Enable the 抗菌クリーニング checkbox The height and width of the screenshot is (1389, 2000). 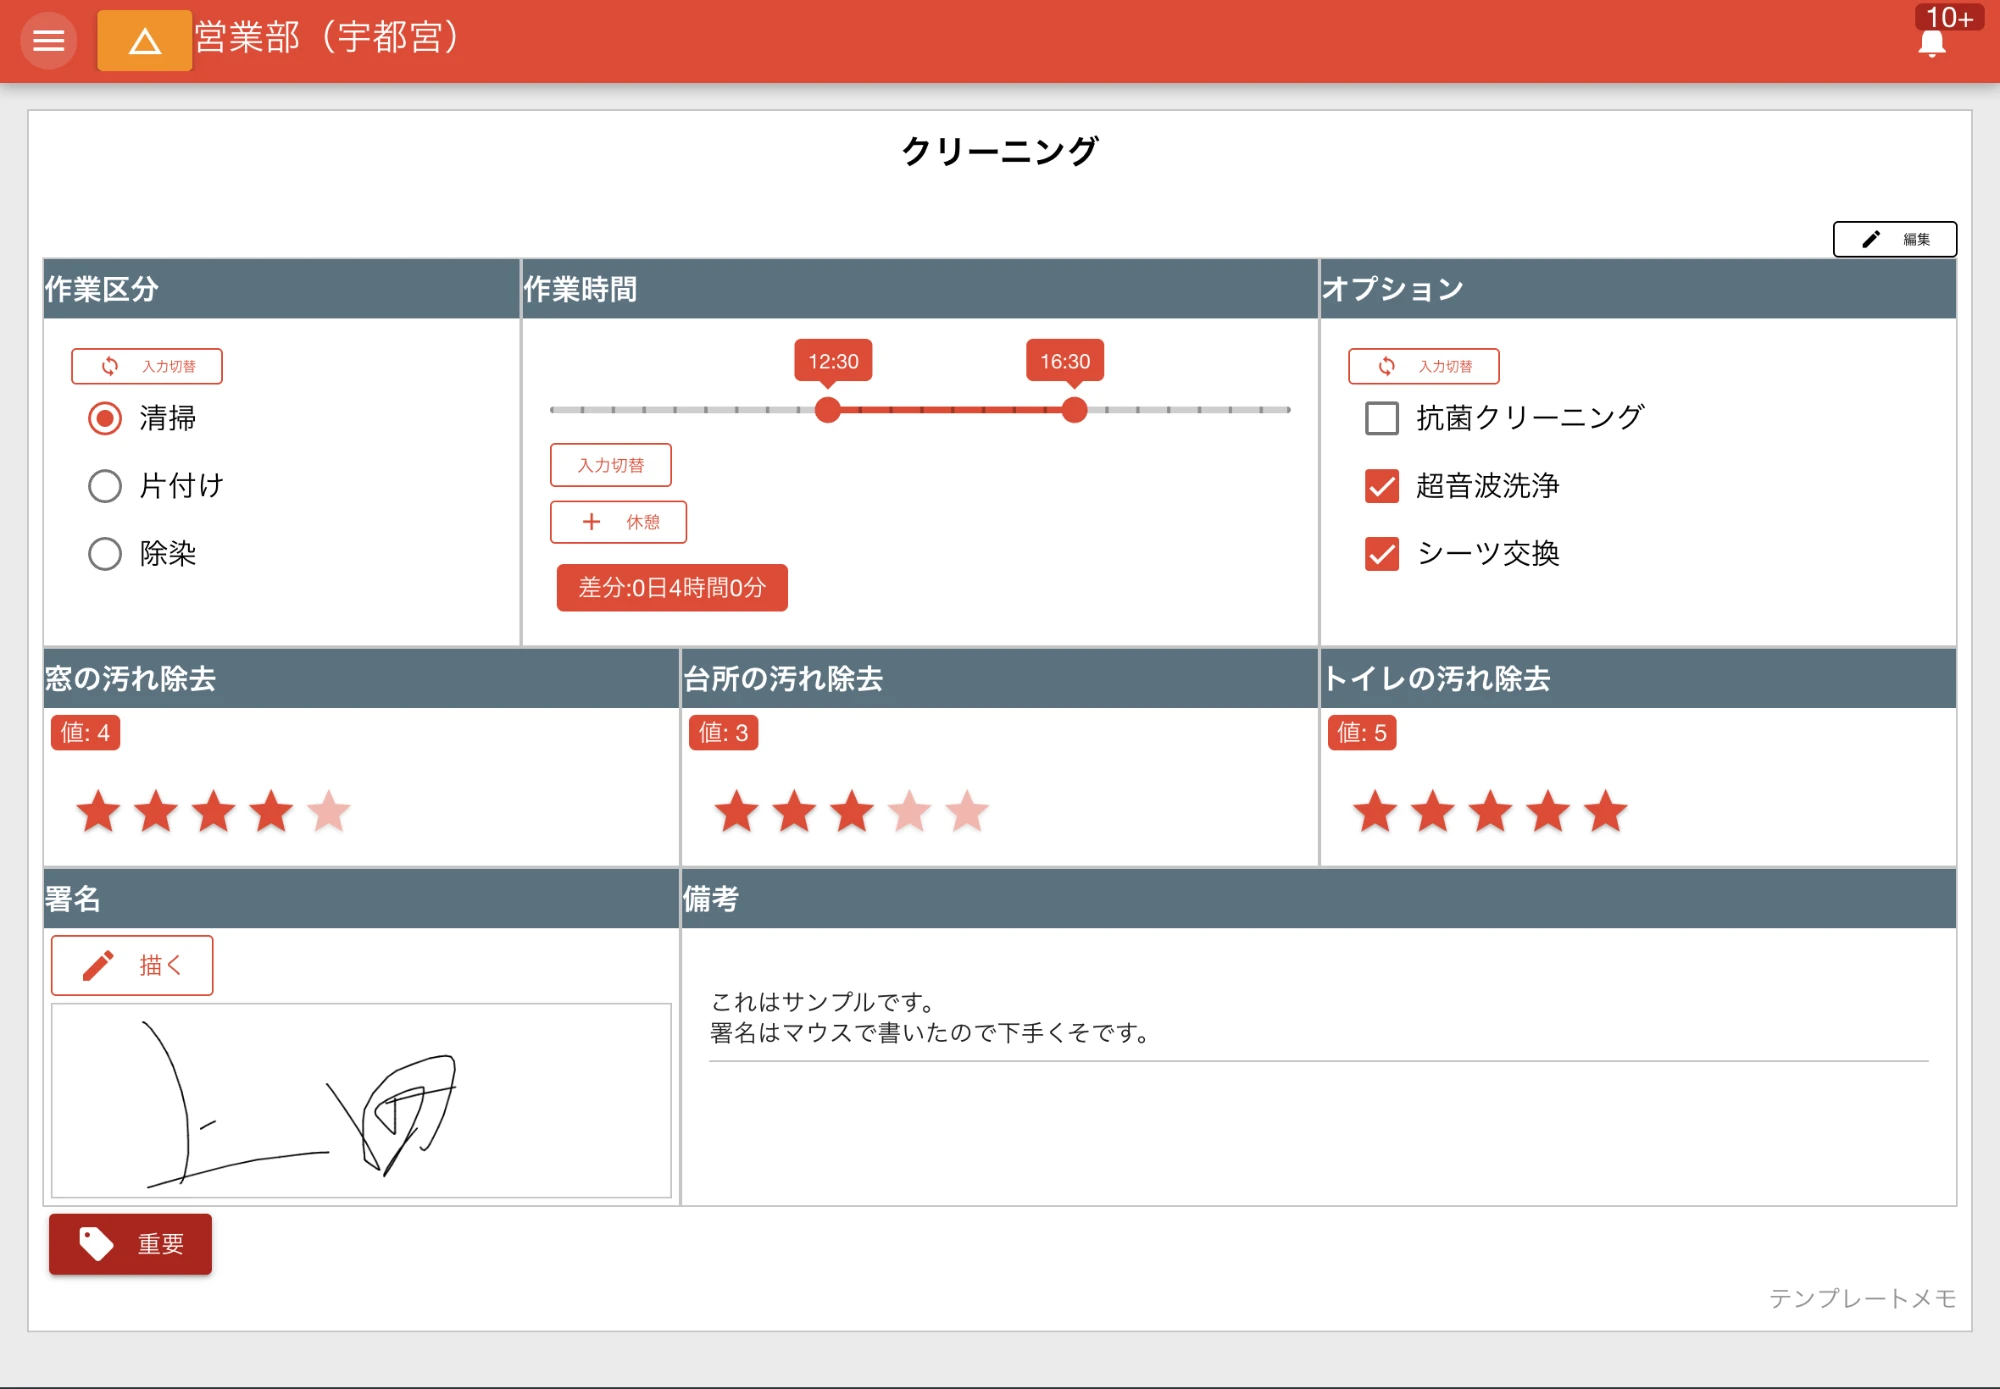(x=1382, y=419)
